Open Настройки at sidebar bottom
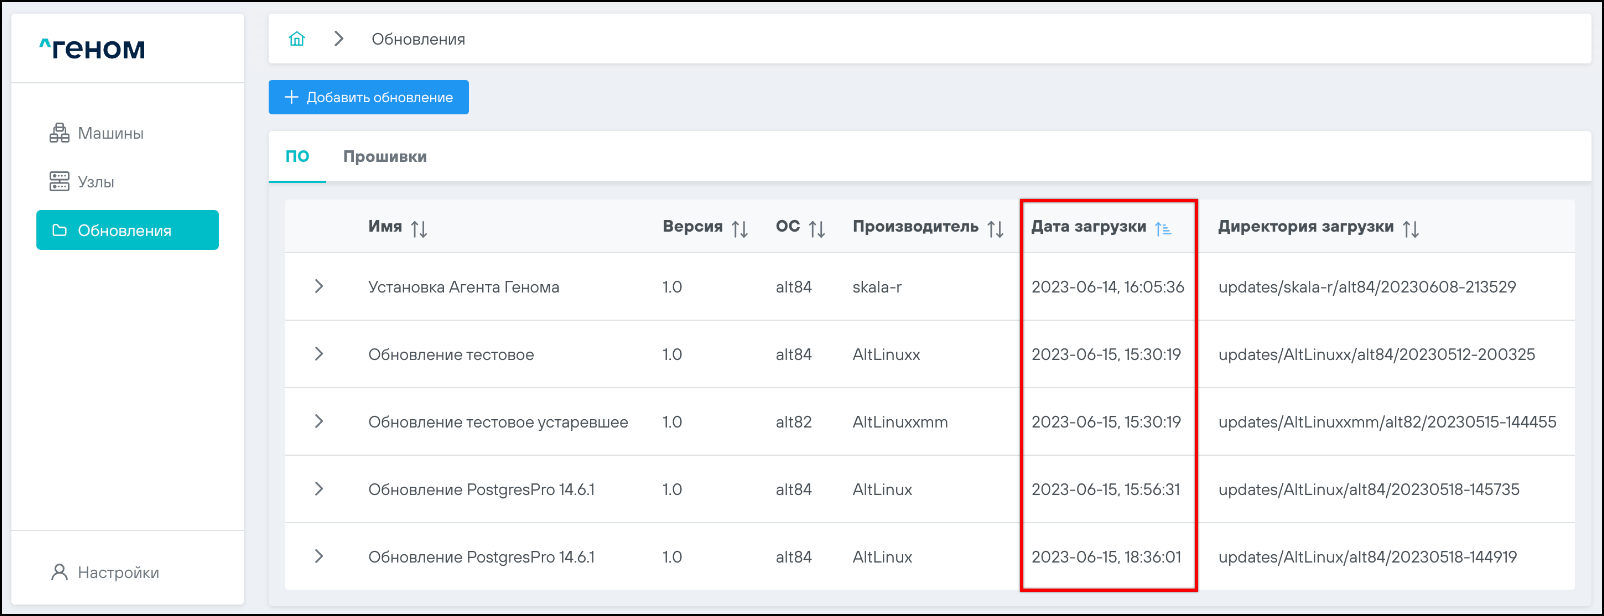Viewport: 1604px width, 616px height. coord(118,573)
